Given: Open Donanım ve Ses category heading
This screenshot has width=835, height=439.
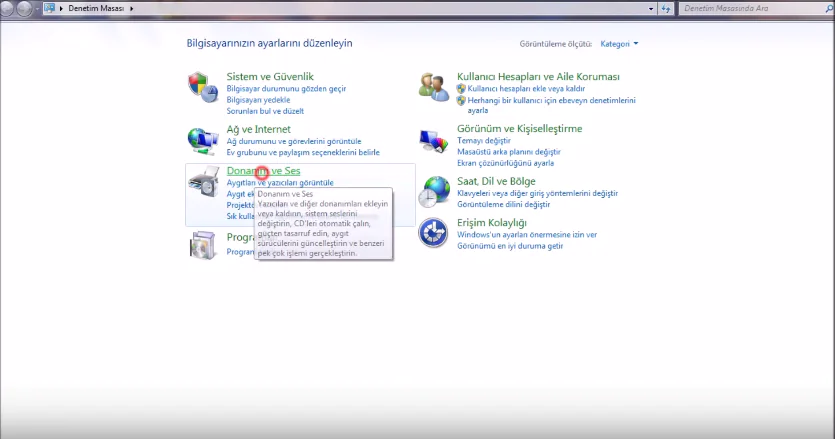Looking at the screenshot, I should [x=264, y=171].
